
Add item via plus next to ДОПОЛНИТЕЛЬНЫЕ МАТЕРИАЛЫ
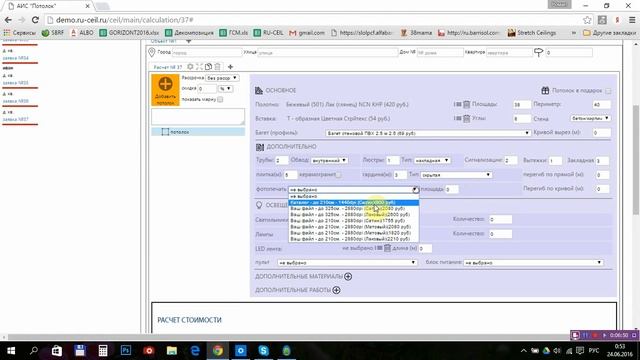click(x=348, y=276)
